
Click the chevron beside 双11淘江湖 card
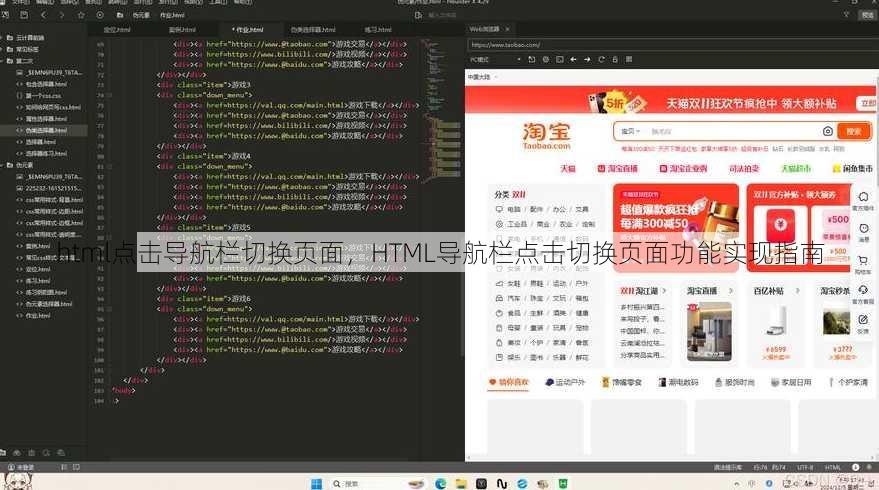point(664,290)
